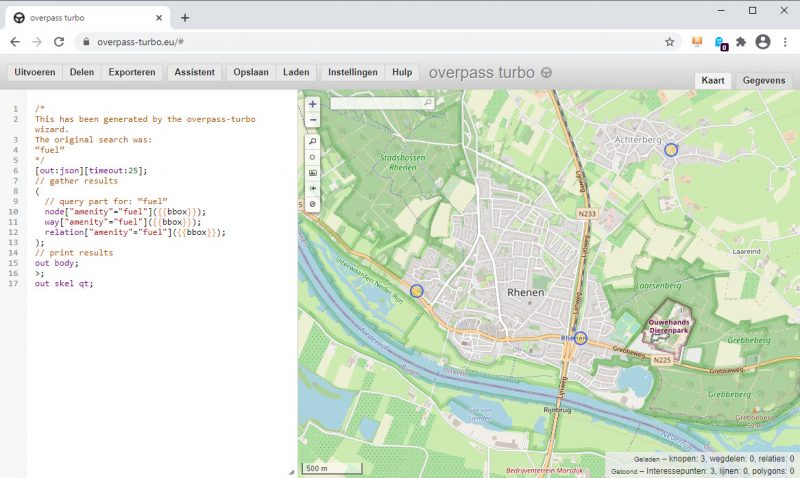Zoom in on the map
This screenshot has height=478, width=800.
[x=313, y=104]
